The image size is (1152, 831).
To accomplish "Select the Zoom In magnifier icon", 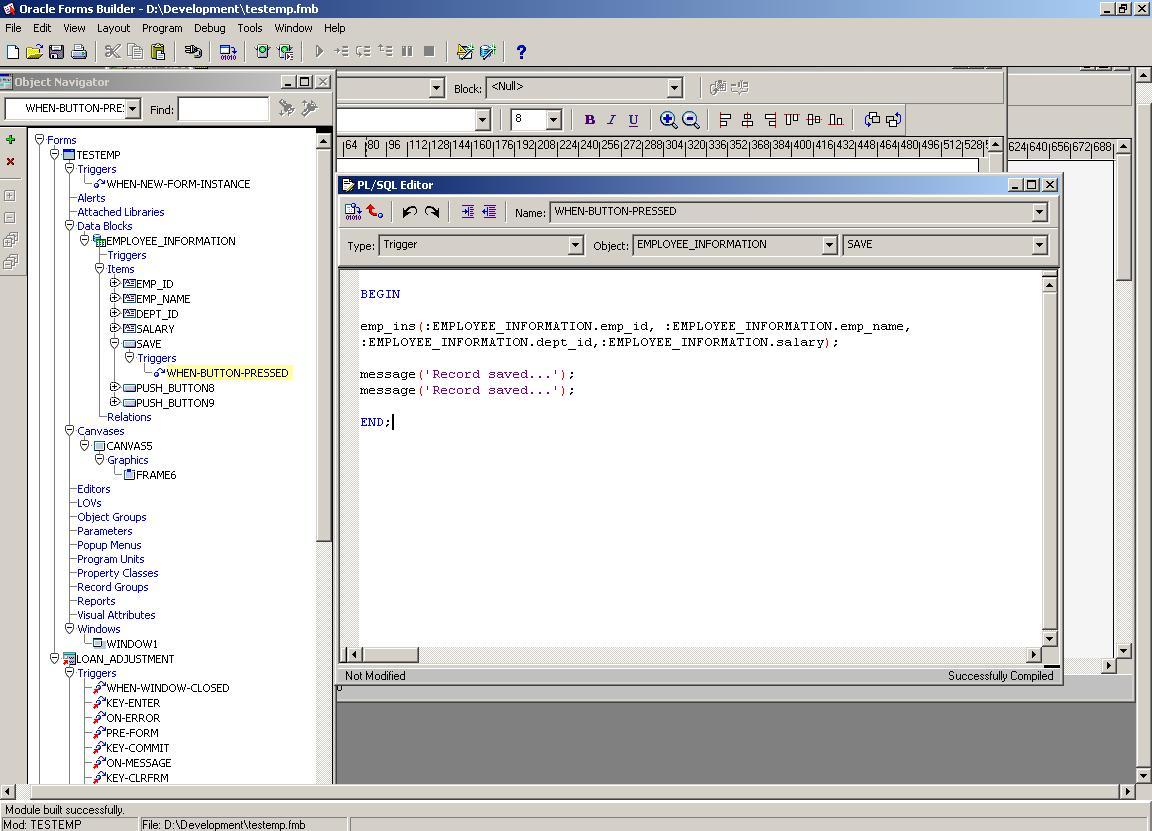I will pos(669,119).
